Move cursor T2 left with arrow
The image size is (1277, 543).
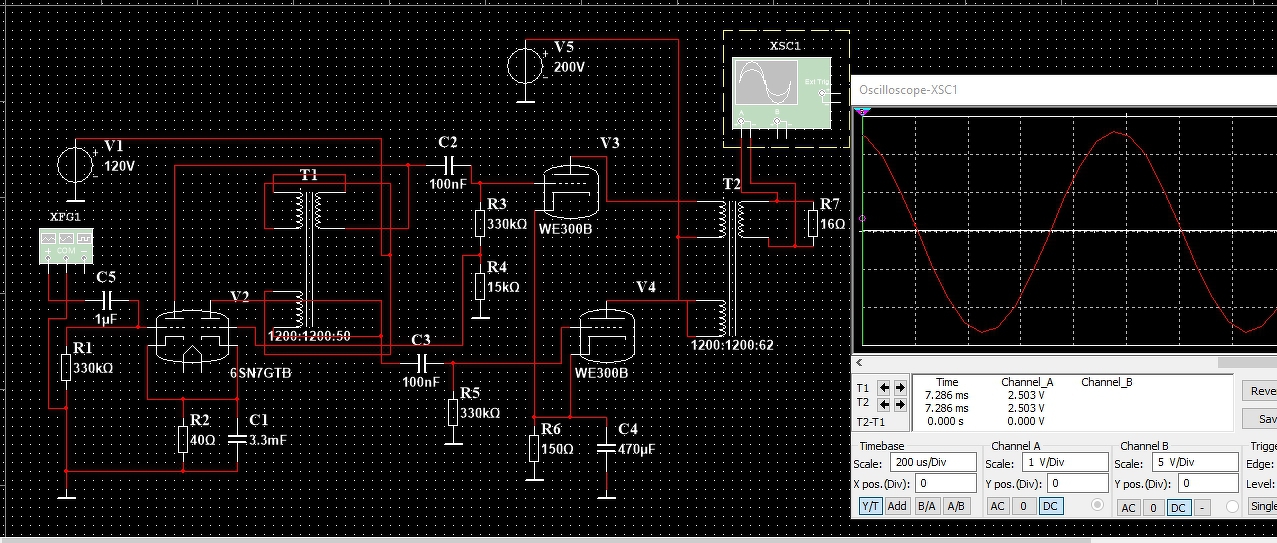pyautogui.click(x=883, y=404)
